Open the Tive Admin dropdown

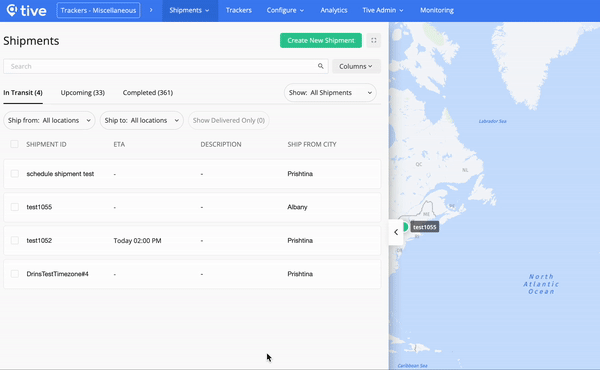point(383,10)
